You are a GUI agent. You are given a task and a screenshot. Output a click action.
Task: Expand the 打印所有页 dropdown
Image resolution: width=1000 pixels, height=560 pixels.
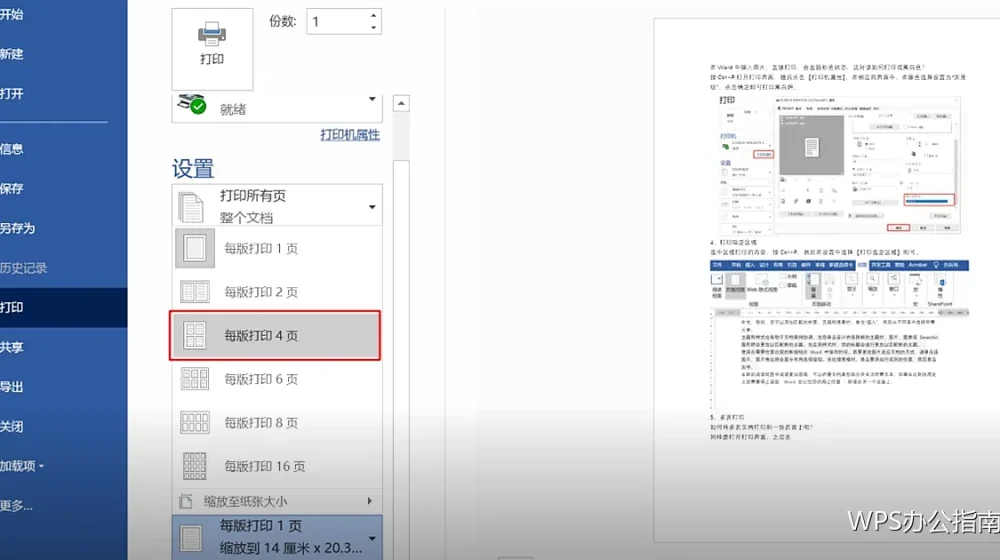pos(277,205)
